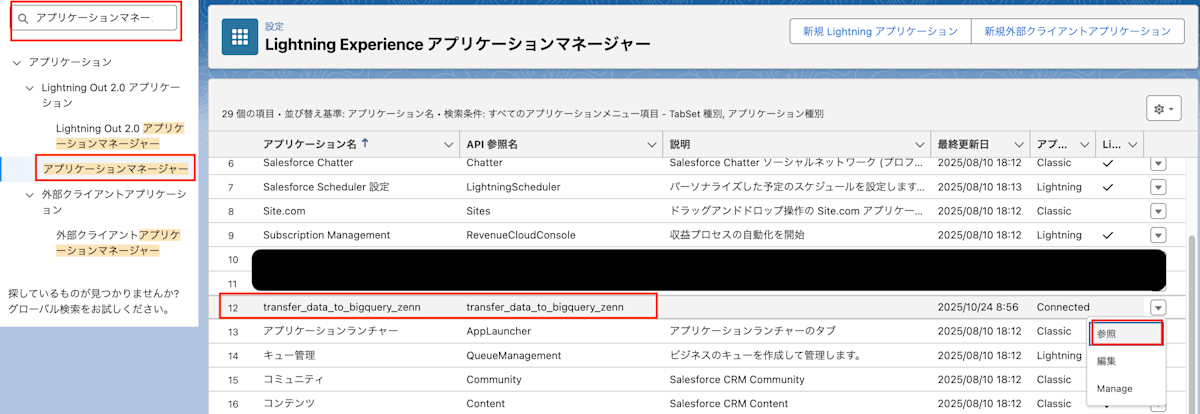Open 説明 column menu chevron
The height and width of the screenshot is (414, 1200).
point(919,145)
